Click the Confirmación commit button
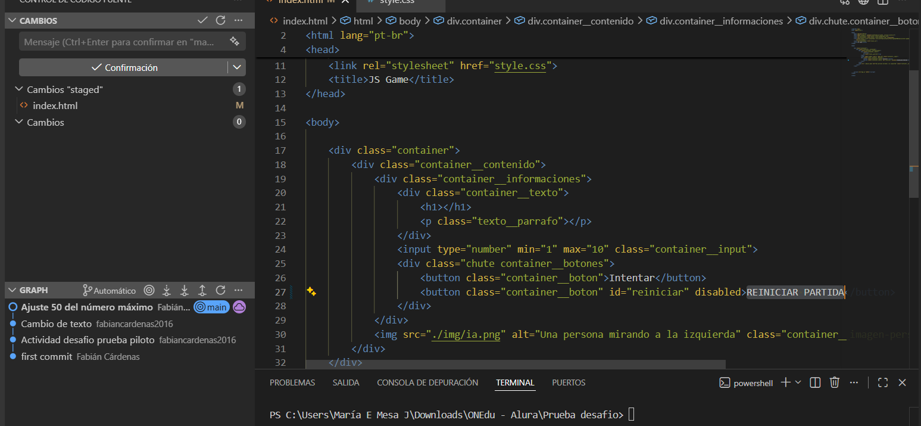921x426 pixels. (x=124, y=68)
